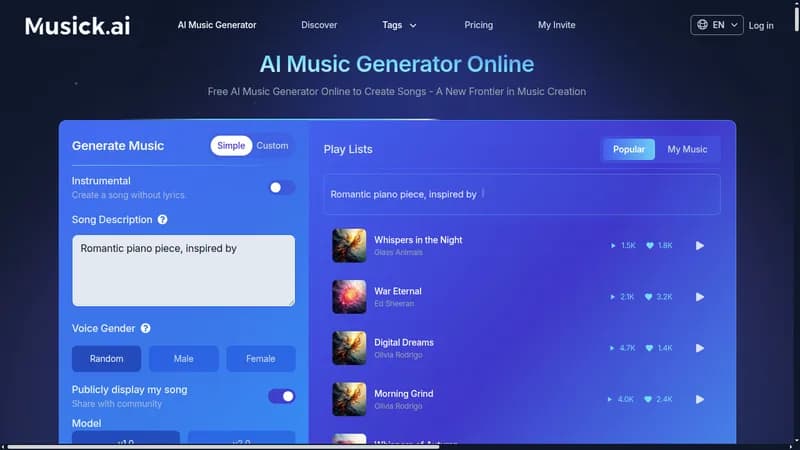Image resolution: width=800 pixels, height=450 pixels.
Task: Switch to Custom generation mode
Action: point(272,145)
